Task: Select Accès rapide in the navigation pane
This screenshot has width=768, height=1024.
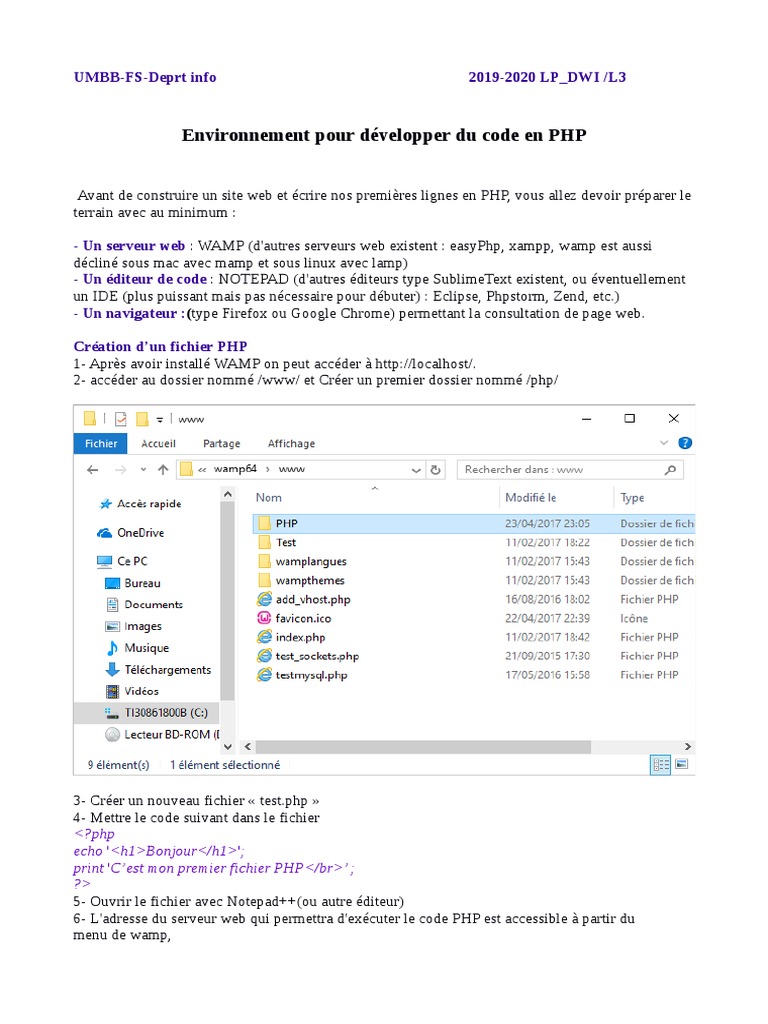Action: coord(149,504)
